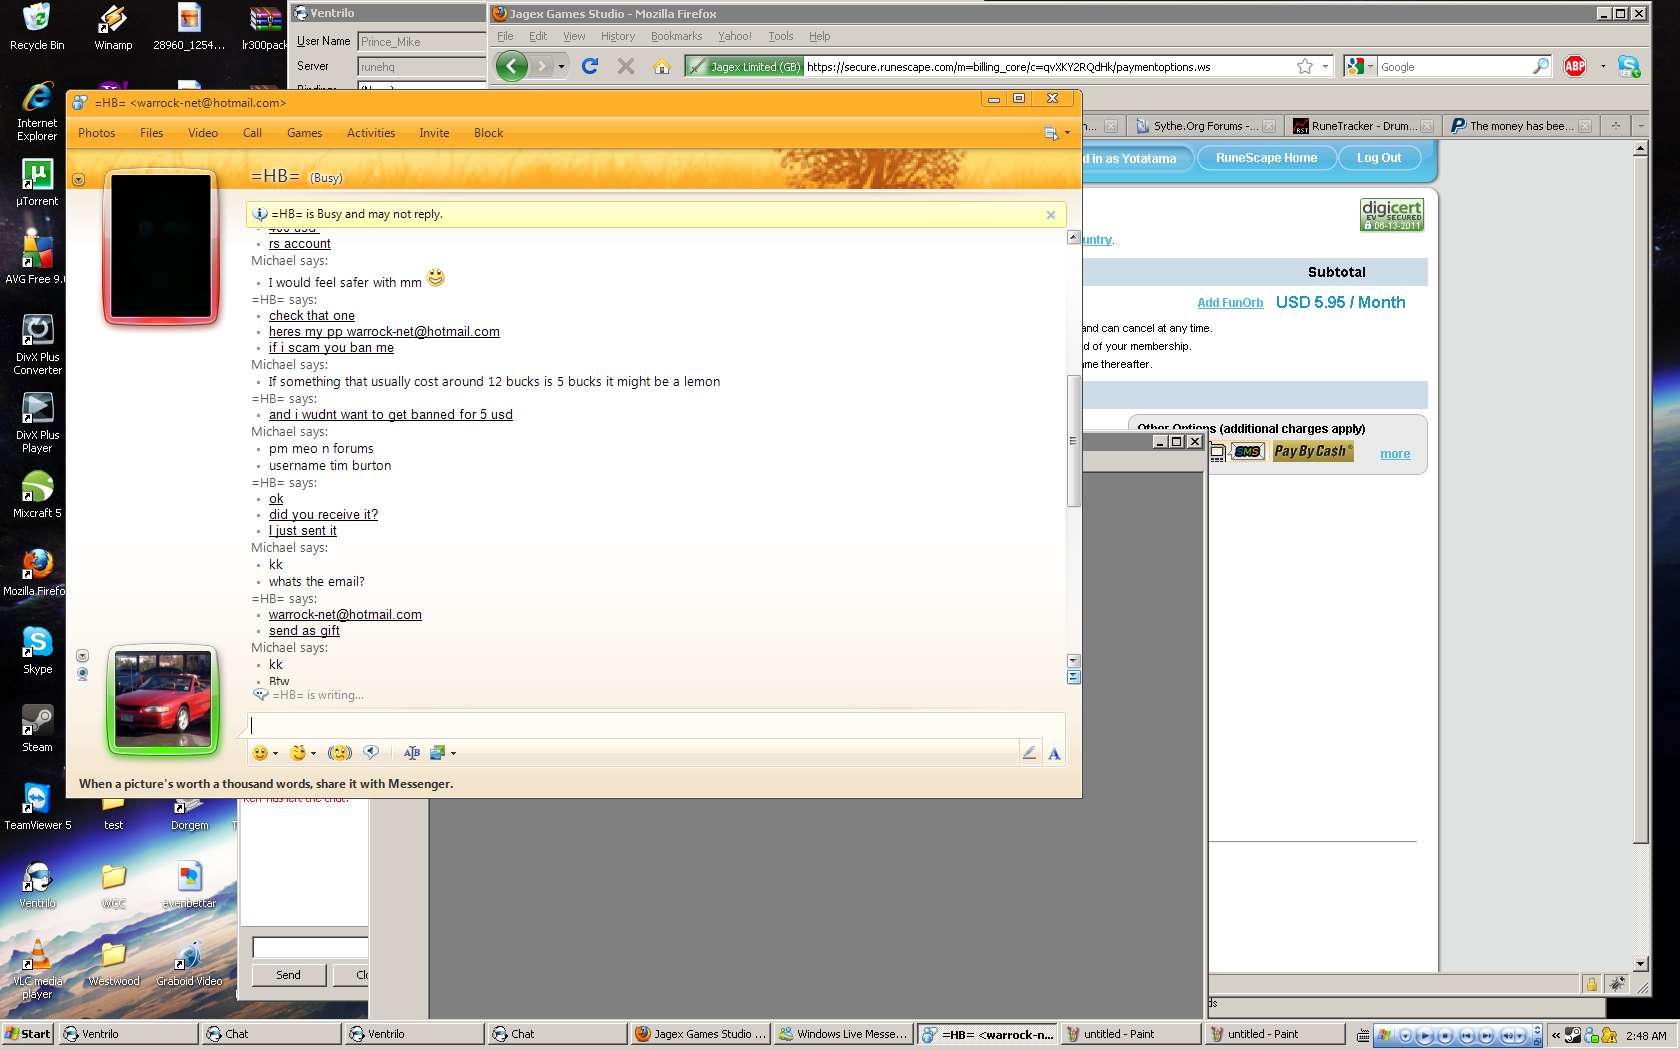1680x1050 pixels.
Task: Open the Steam desktop shortcut
Action: (x=37, y=728)
